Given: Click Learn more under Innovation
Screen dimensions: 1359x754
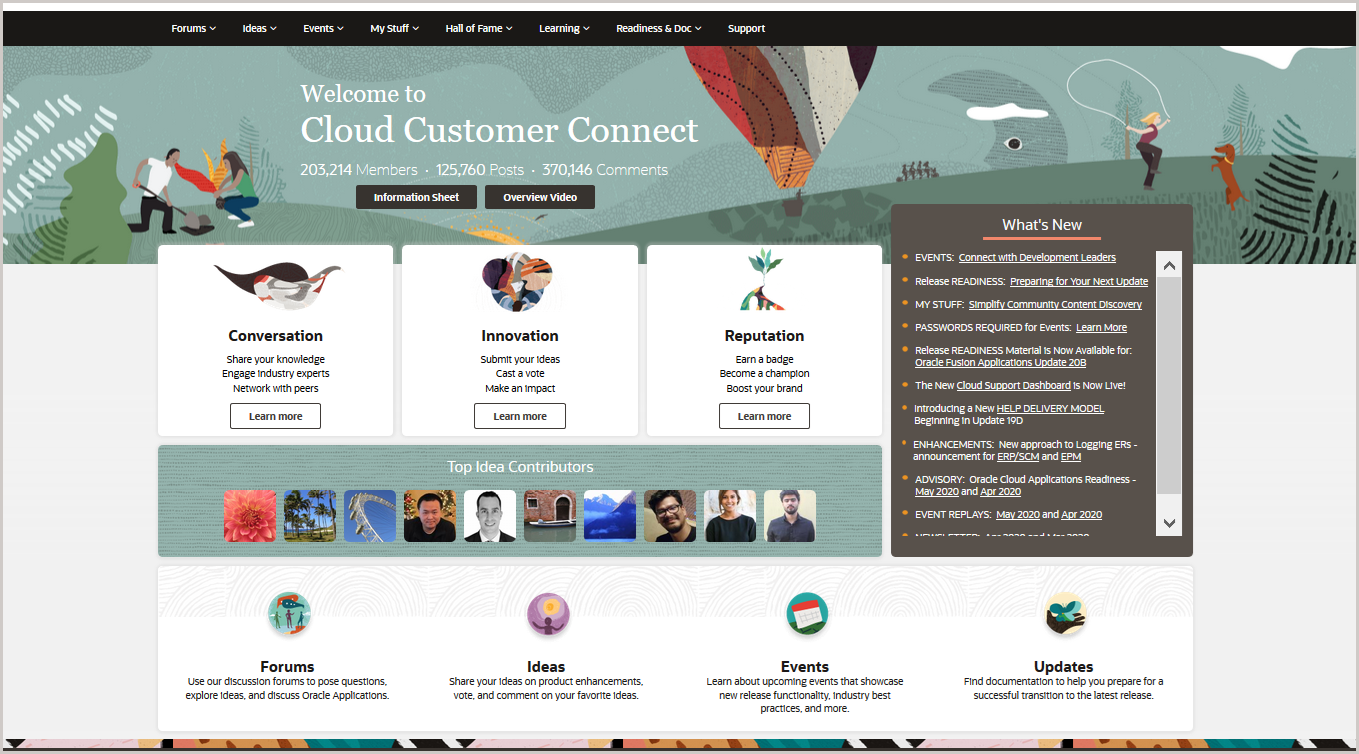Looking at the screenshot, I should pos(519,416).
